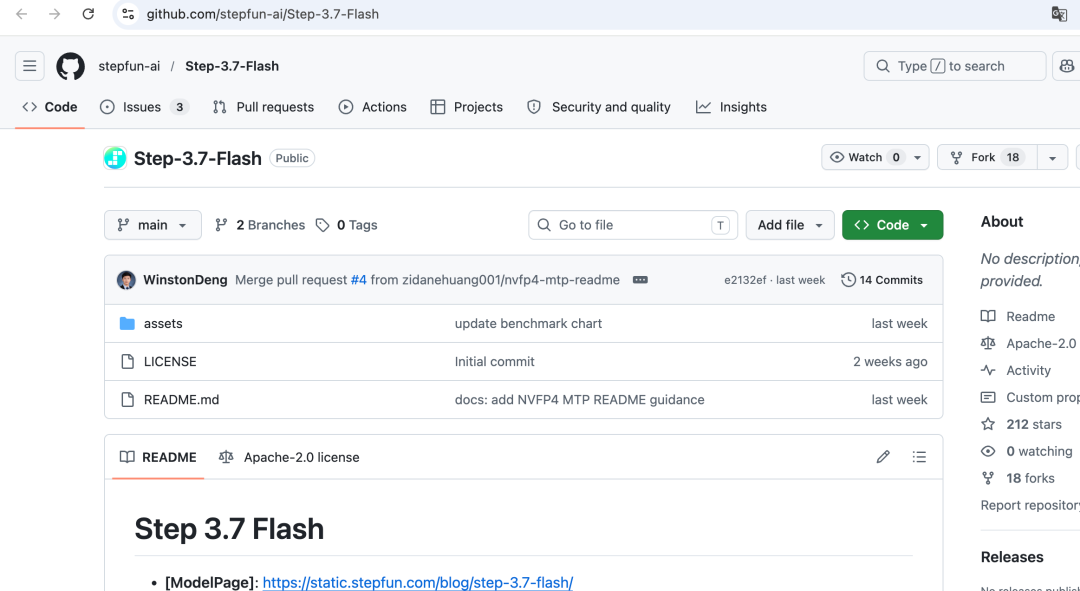This screenshot has width=1080, height=591.
Task: Go back with browser back arrow
Action: click(21, 14)
